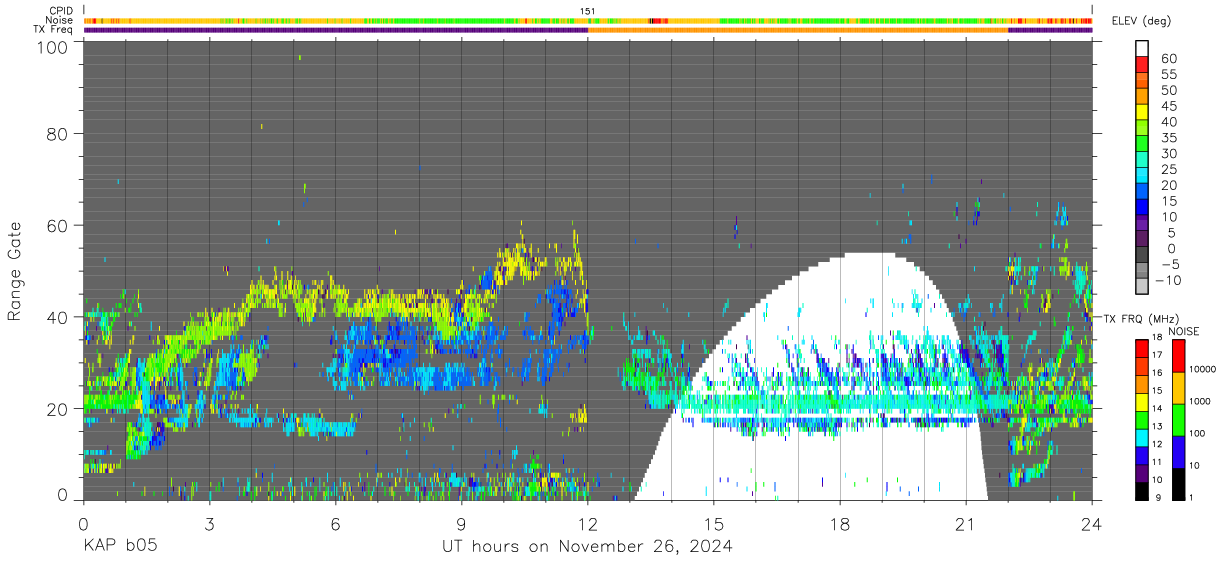Click the 12 UT hour axis tick label
Screen dimensions: 1228x567
click(588, 522)
